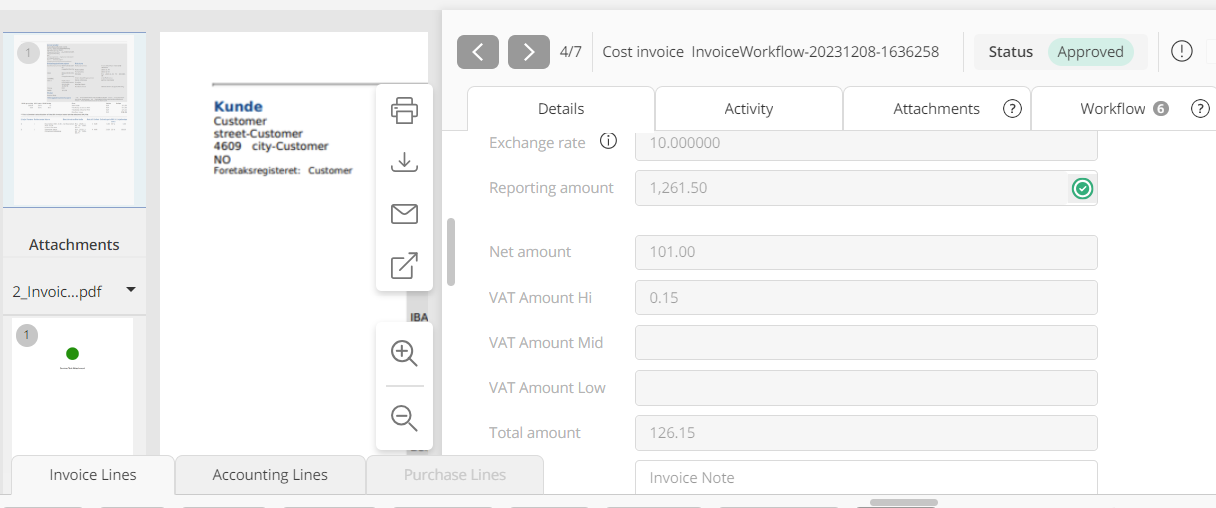
Task: Click the Exchange rate info icon
Action: pos(608,142)
